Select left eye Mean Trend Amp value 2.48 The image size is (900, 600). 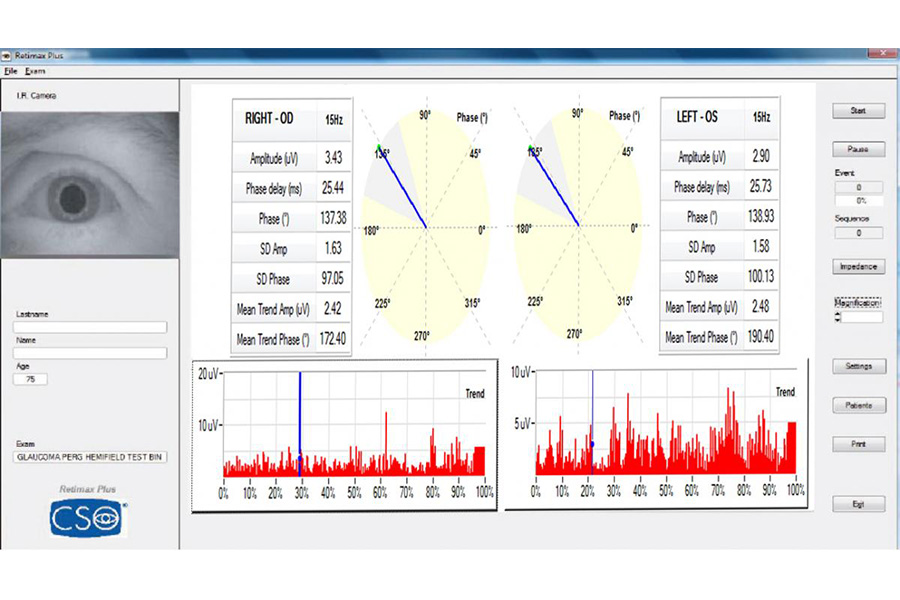coord(761,307)
